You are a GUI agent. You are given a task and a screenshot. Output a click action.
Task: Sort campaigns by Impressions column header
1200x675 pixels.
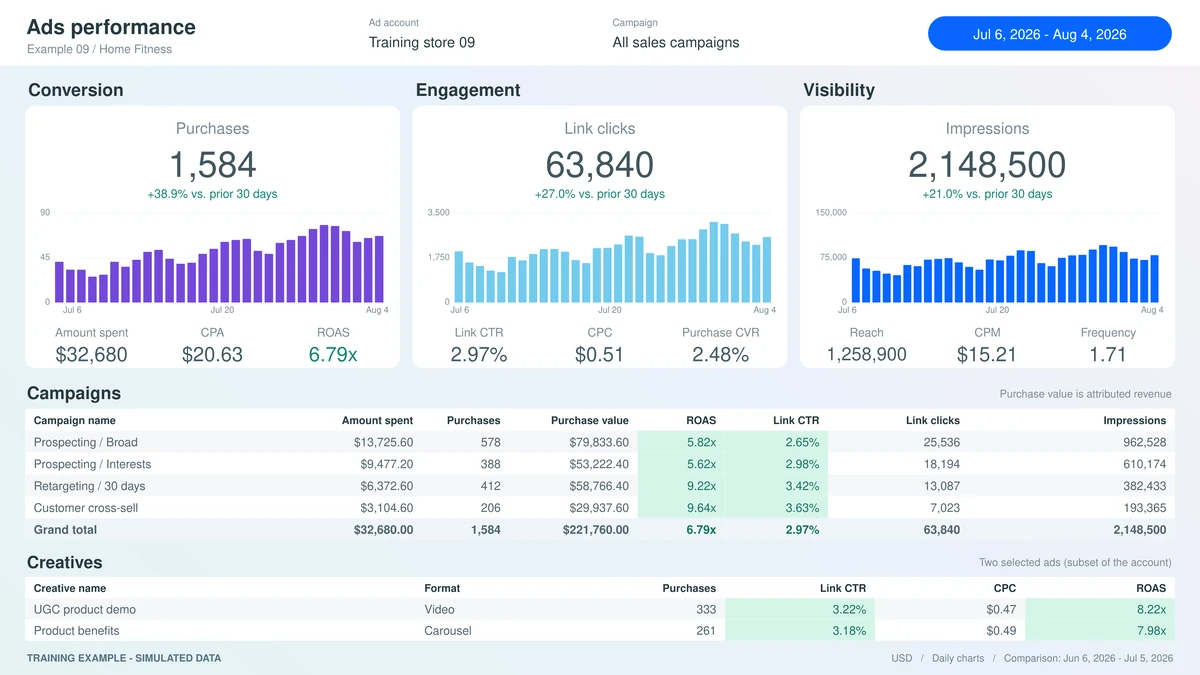tap(1135, 420)
